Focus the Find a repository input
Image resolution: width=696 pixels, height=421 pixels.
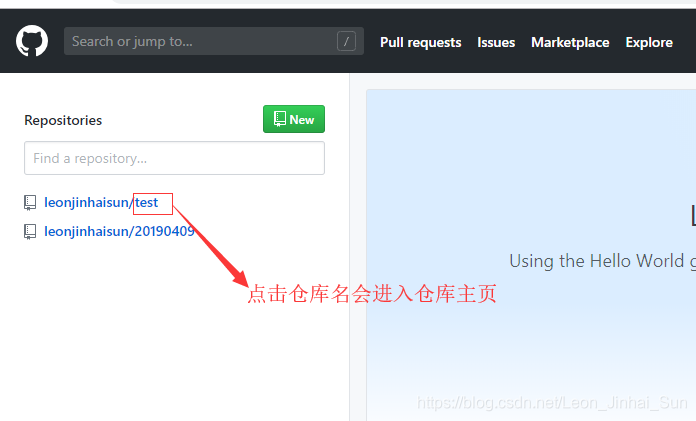[x=174, y=158]
